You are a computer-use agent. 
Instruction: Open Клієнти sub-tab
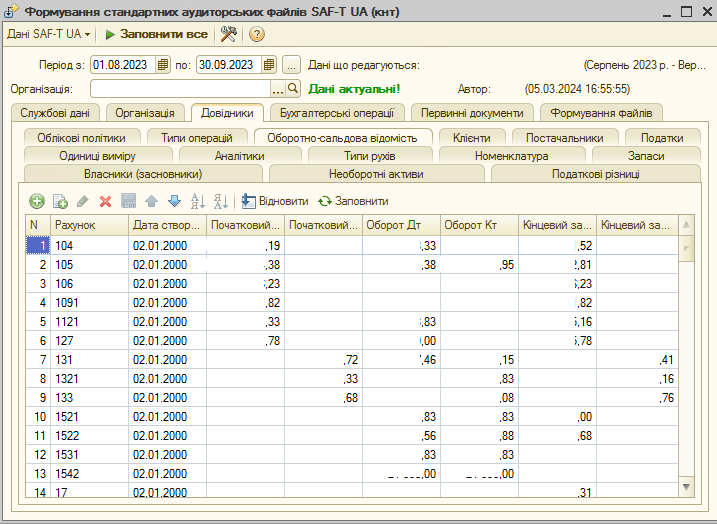tap(471, 138)
